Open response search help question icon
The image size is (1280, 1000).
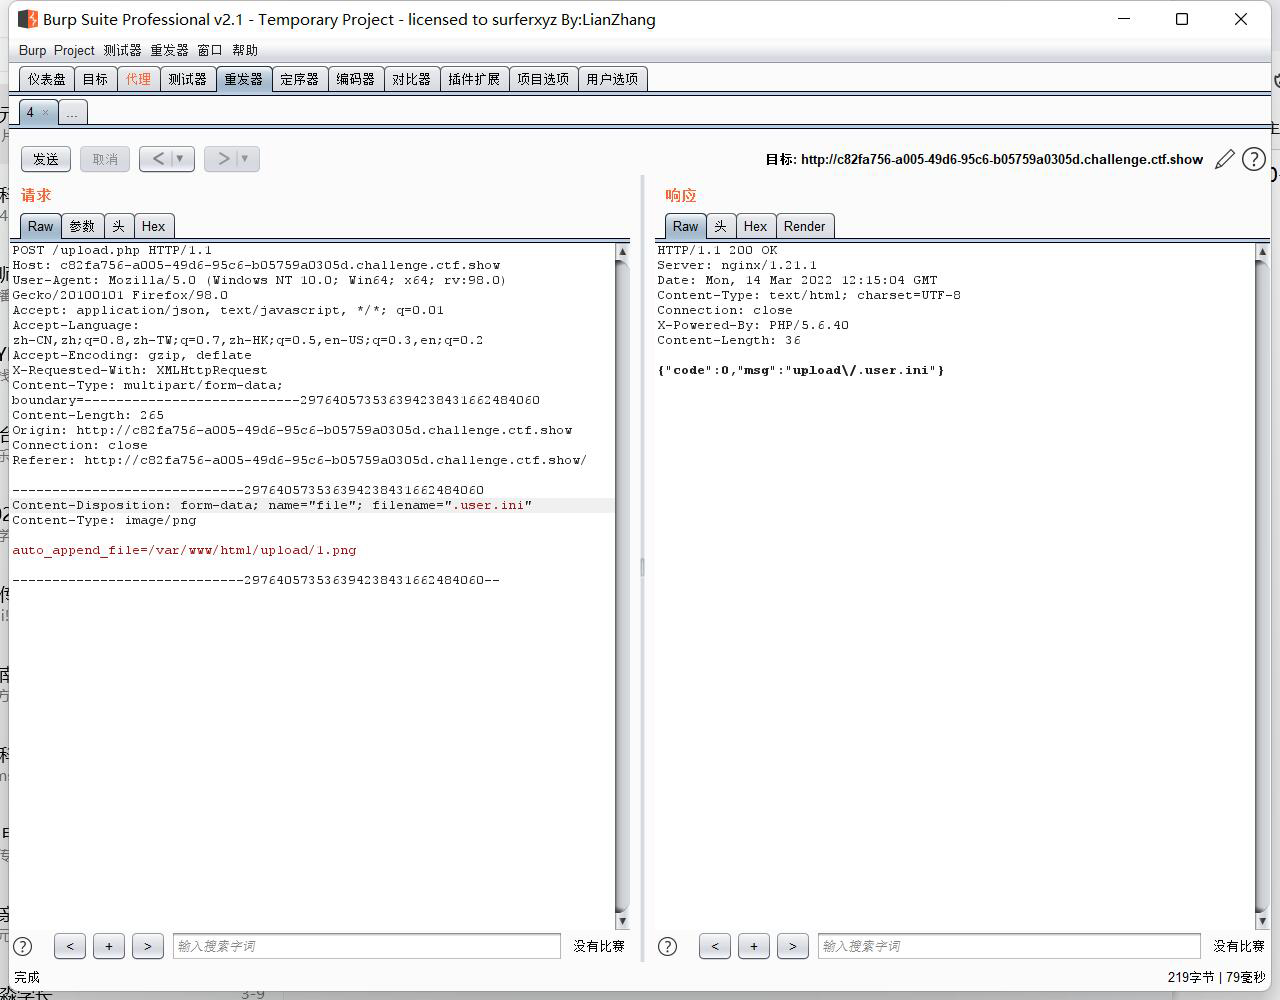coord(668,946)
